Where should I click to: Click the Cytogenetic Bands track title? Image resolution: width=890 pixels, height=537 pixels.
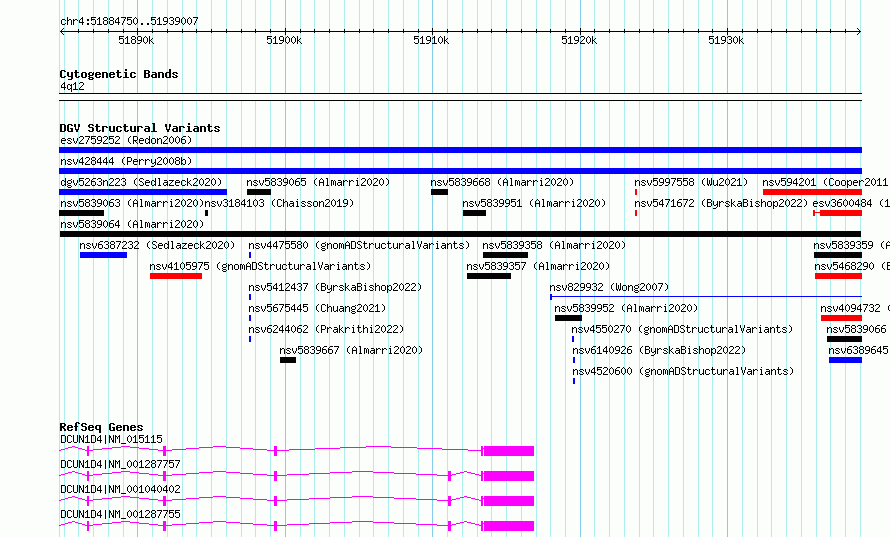click(119, 74)
